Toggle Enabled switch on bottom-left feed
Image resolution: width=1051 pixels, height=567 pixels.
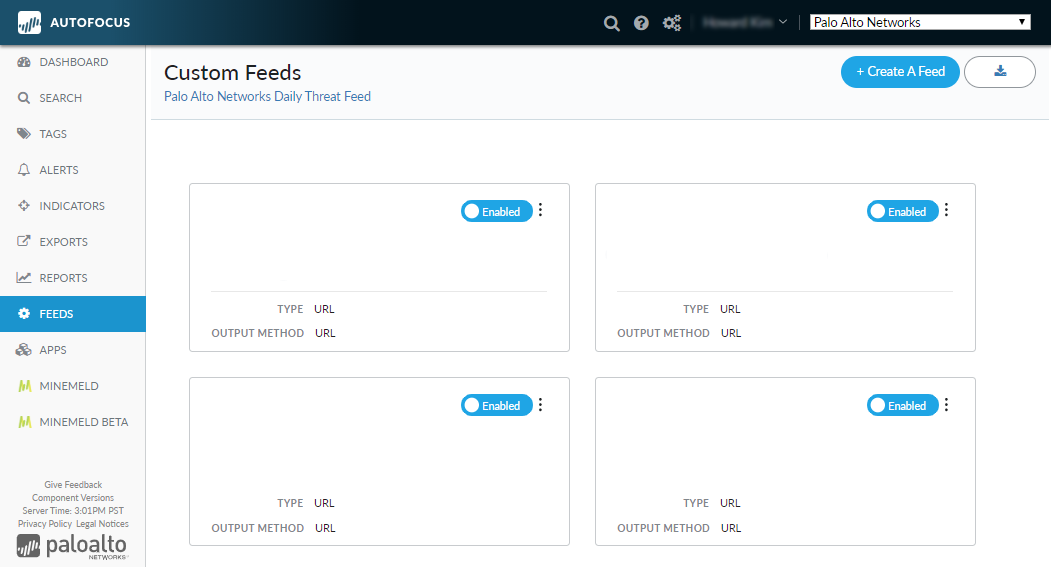(x=497, y=406)
